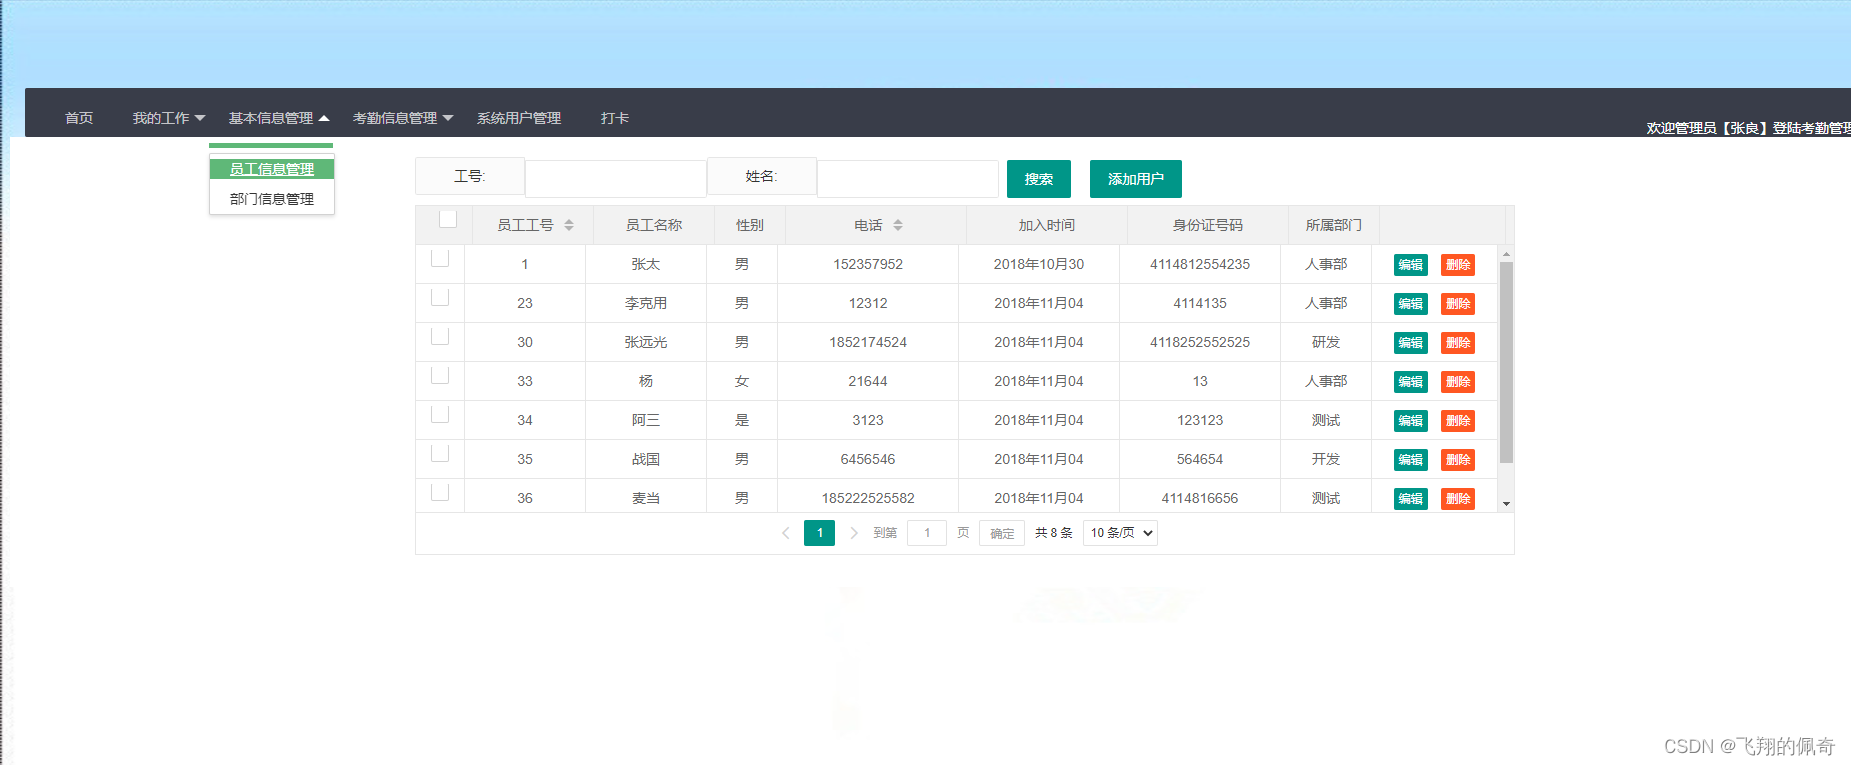Click the table vertical scrollbar thumb
1851x765 pixels.
tap(1506, 360)
